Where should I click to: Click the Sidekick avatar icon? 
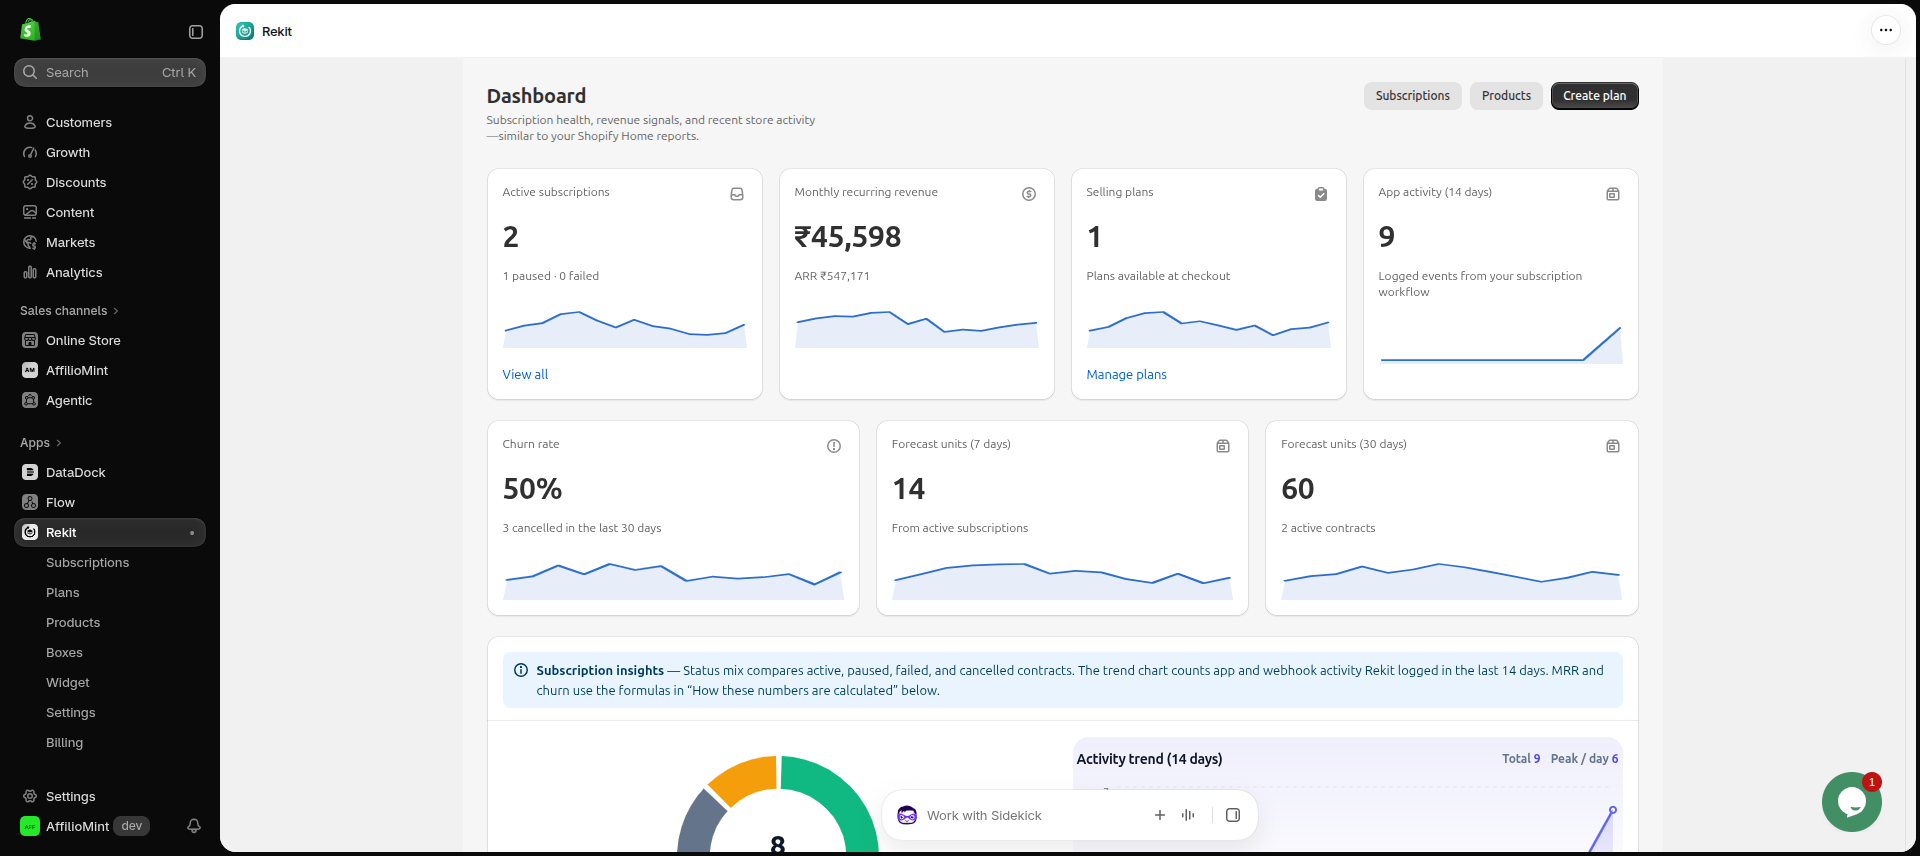(x=907, y=815)
